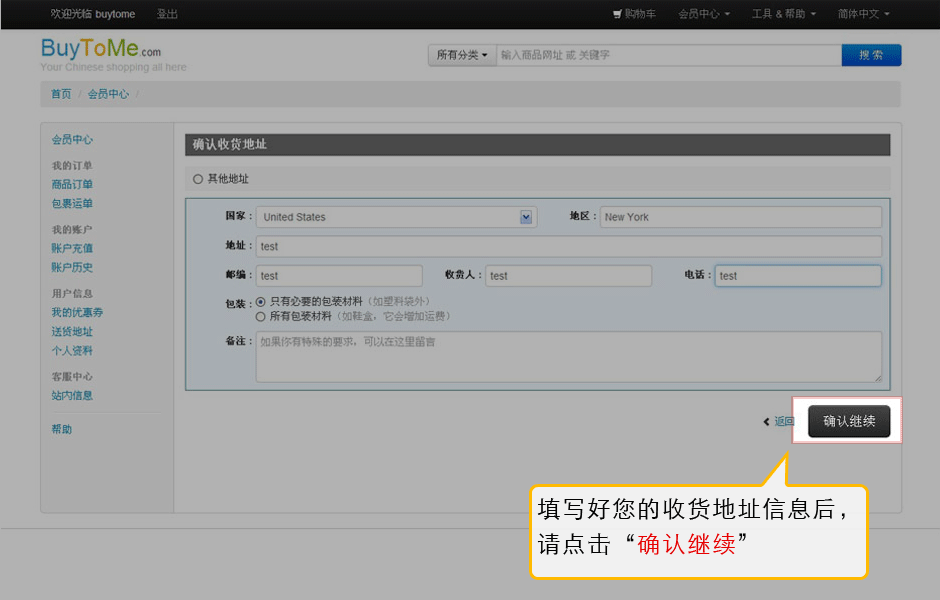Click the 地区 New York field
Viewport: 940px width, 600px height.
740,217
